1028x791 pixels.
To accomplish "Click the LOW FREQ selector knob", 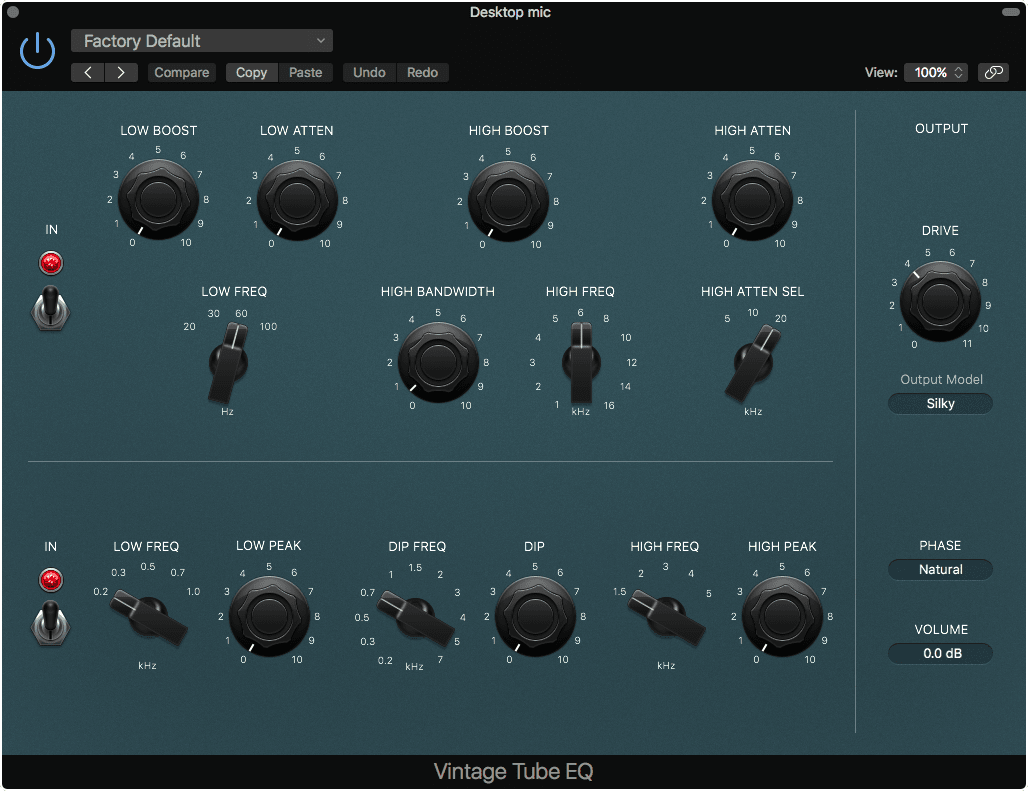I will [228, 360].
